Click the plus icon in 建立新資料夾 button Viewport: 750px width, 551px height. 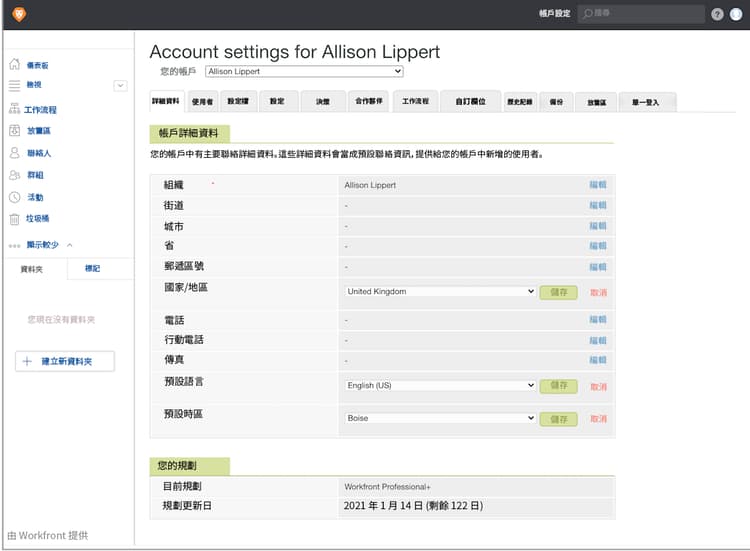27,361
